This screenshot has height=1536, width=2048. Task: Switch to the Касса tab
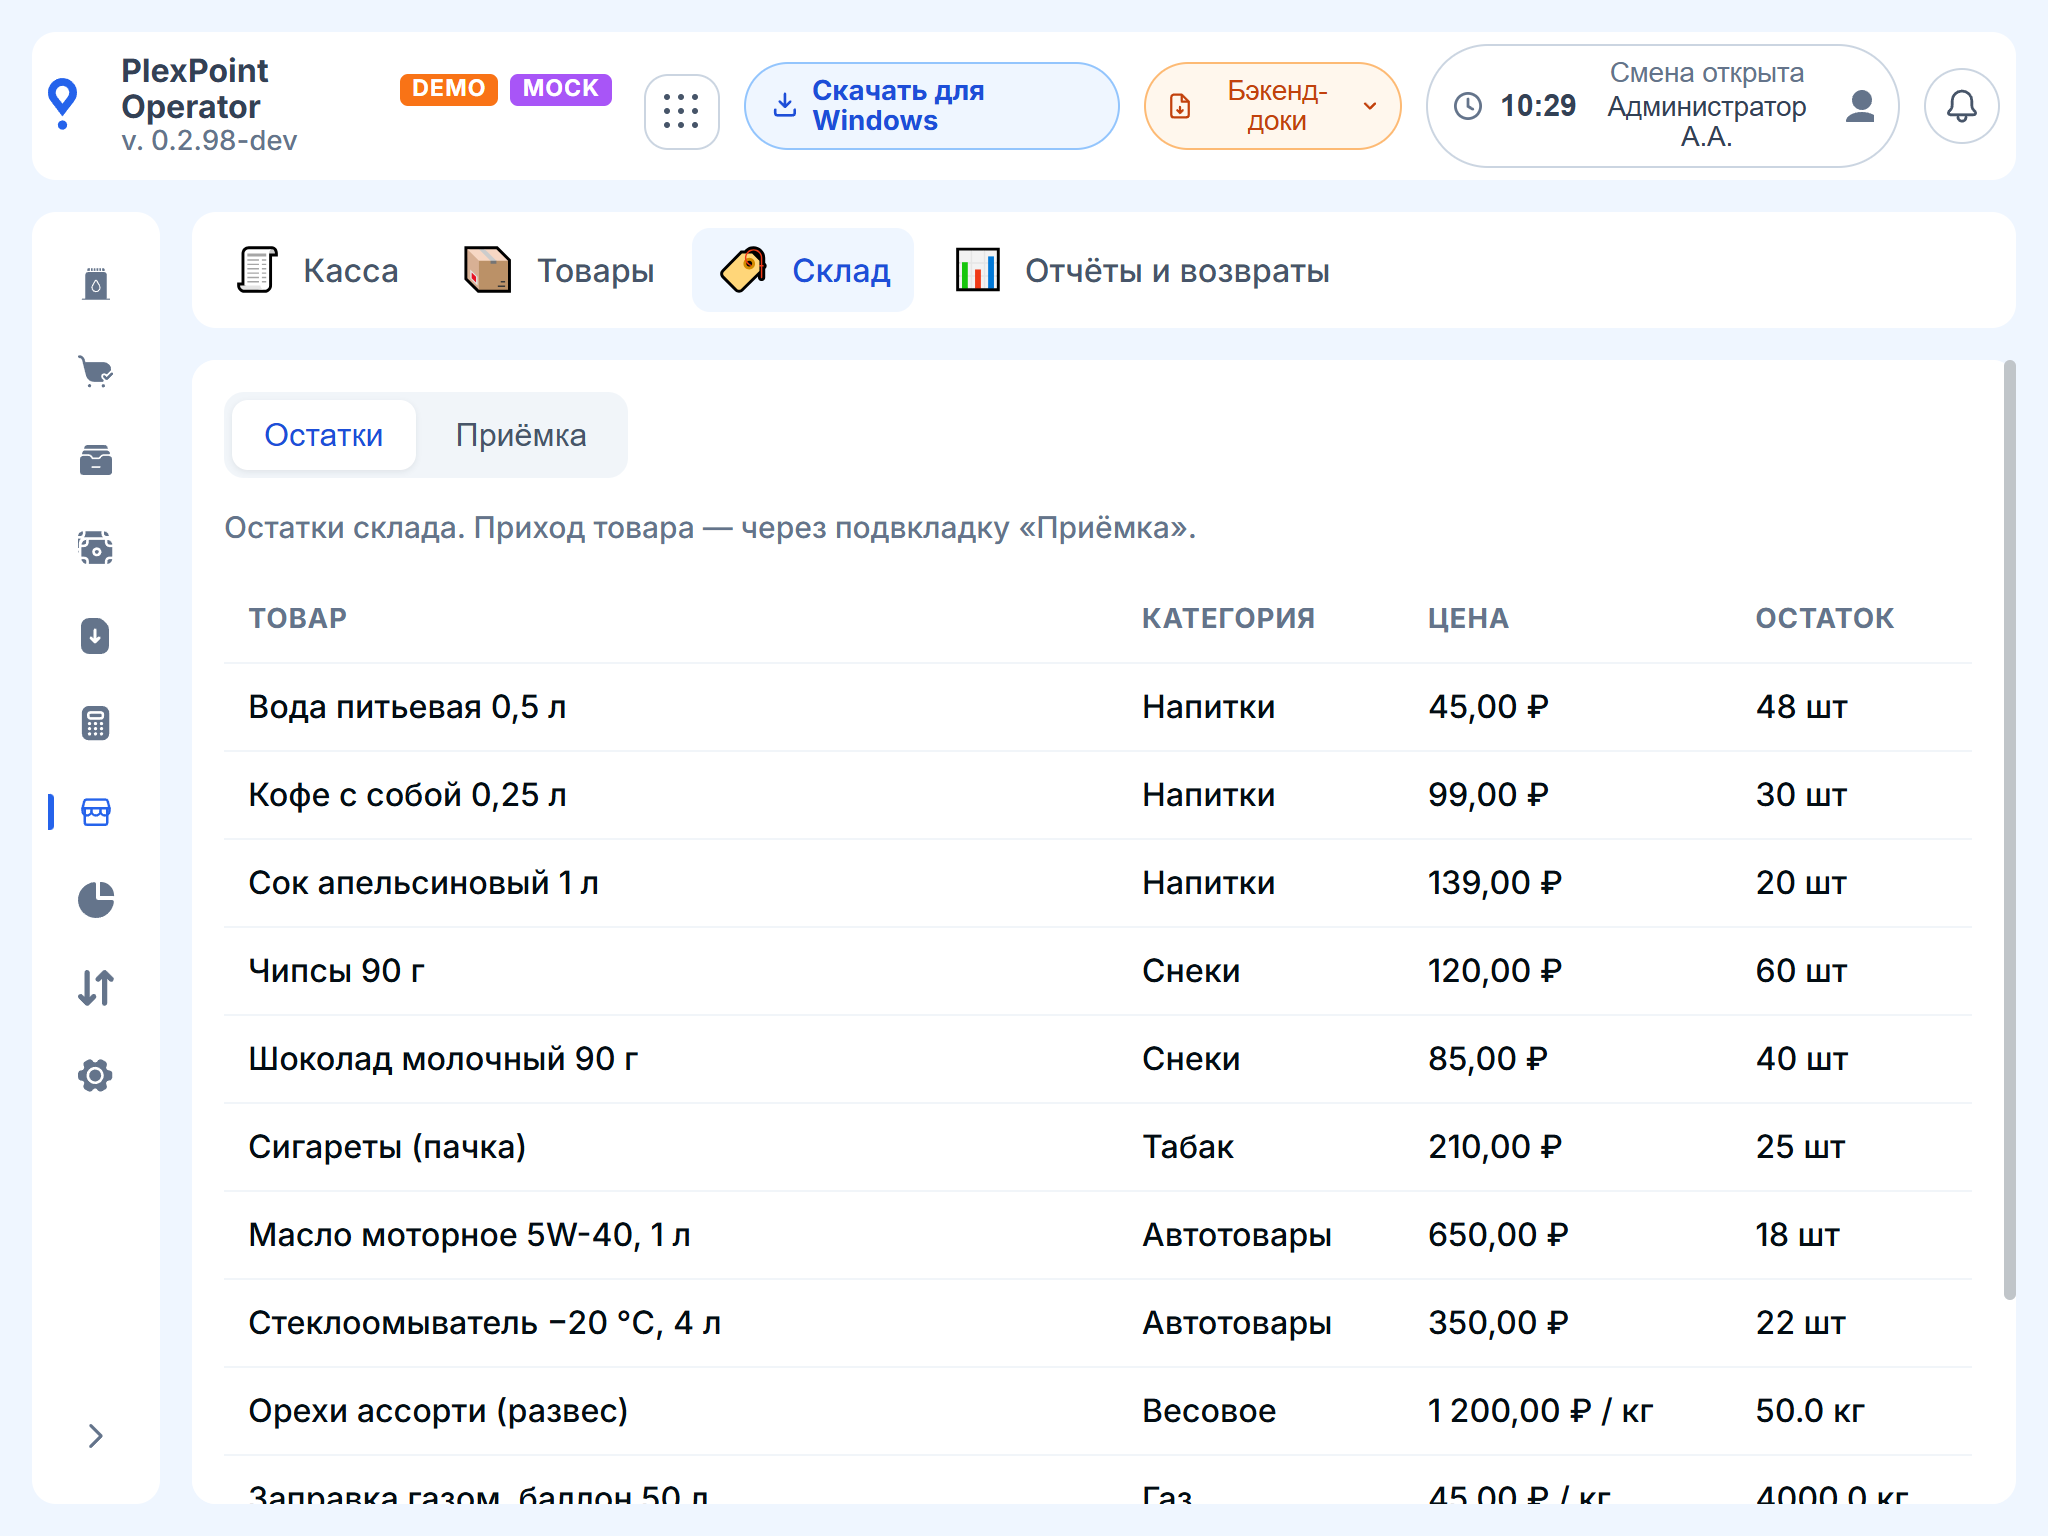pos(318,270)
